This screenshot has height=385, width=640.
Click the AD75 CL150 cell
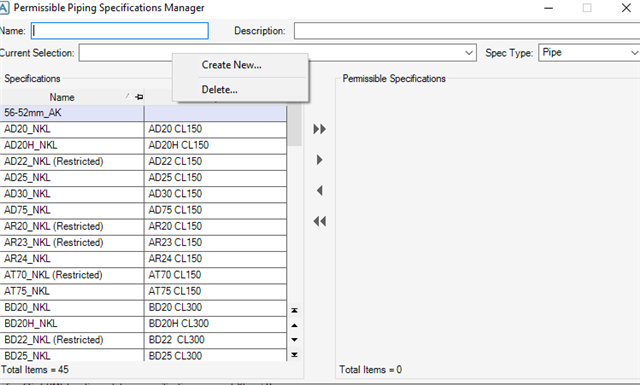point(216,210)
